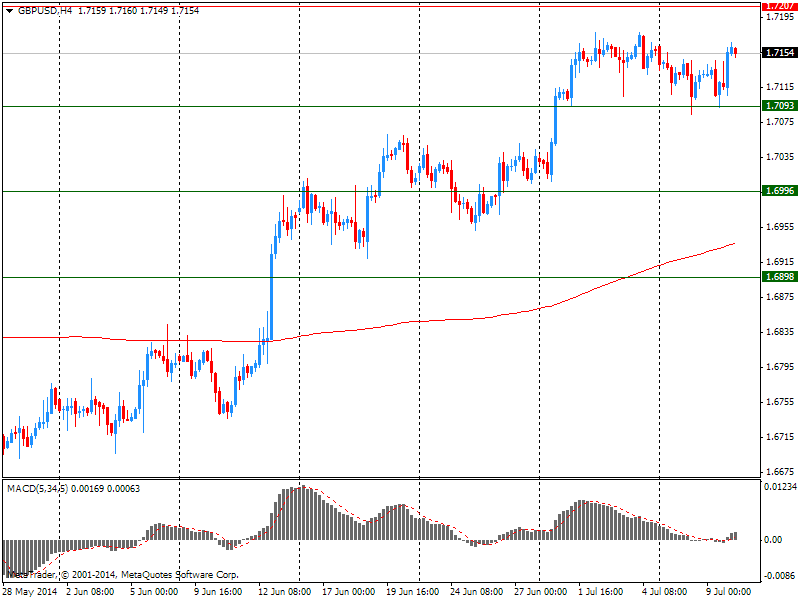The height and width of the screenshot is (600, 800).
Task: Click the time axis label 28 May 2014
Action: pyautogui.click(x=29, y=592)
